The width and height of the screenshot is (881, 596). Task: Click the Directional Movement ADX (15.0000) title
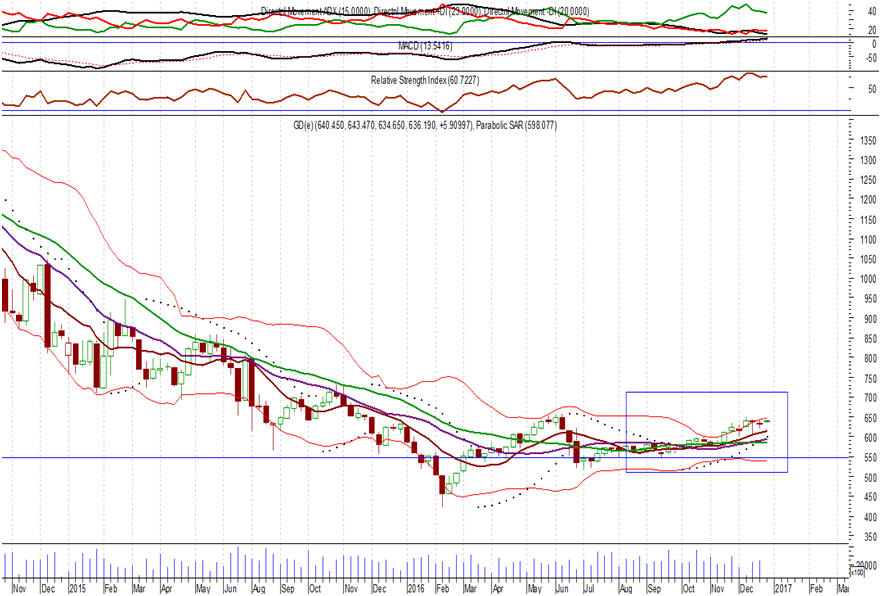click(317, 11)
